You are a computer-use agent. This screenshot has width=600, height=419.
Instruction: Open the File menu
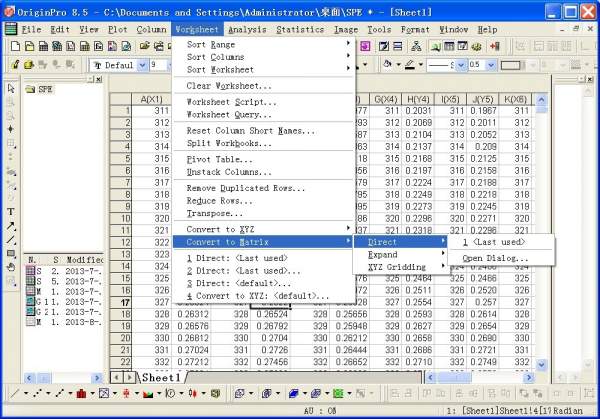coord(31,29)
